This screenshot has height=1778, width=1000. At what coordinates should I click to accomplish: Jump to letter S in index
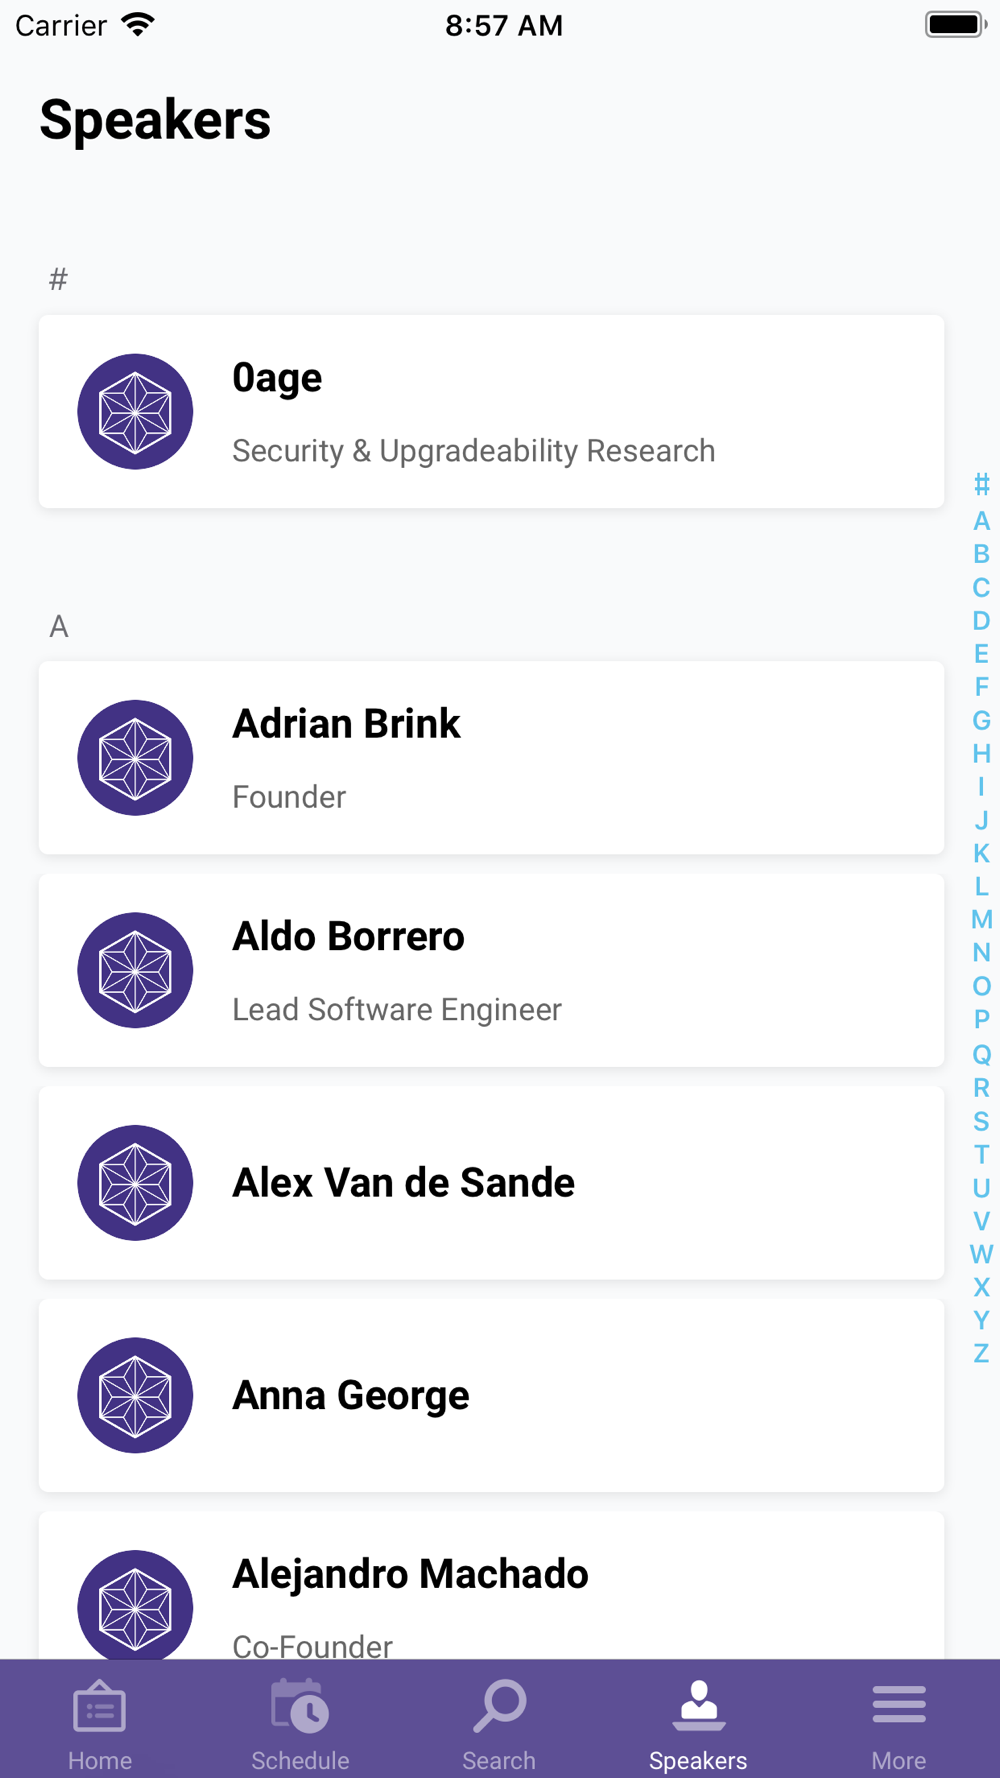pos(981,1121)
